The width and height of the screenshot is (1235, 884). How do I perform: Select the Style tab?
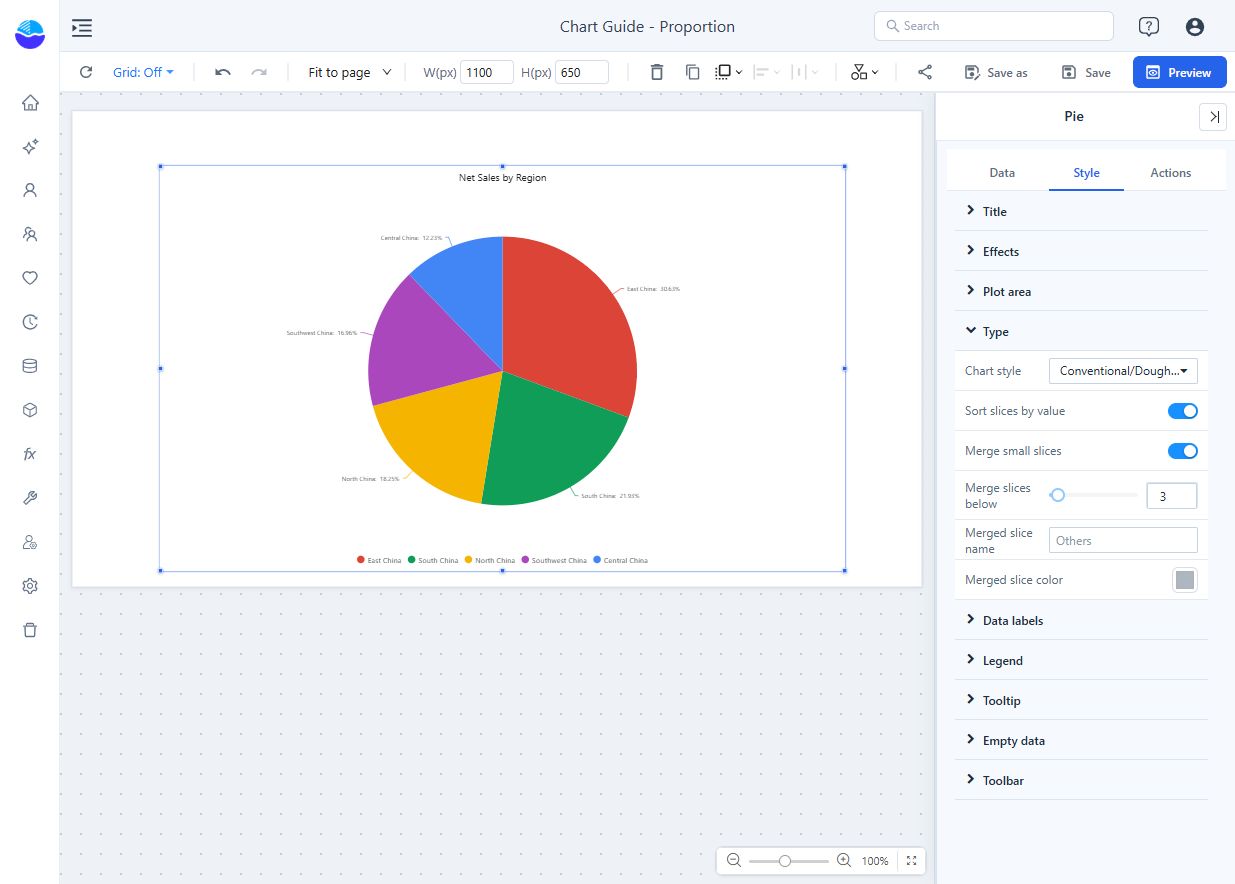(x=1086, y=173)
